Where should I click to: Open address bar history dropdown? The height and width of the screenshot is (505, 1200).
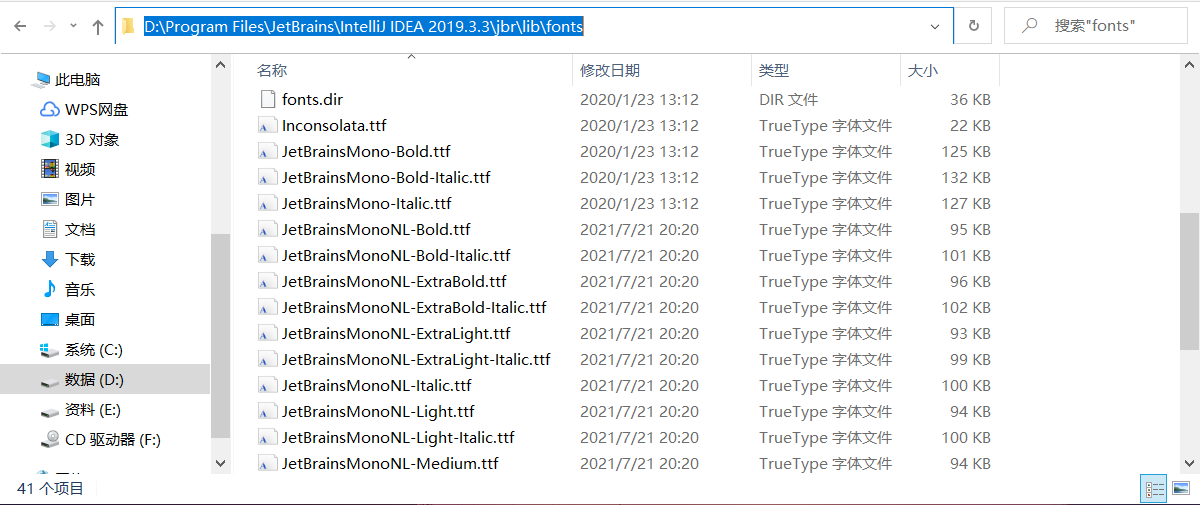point(935,27)
